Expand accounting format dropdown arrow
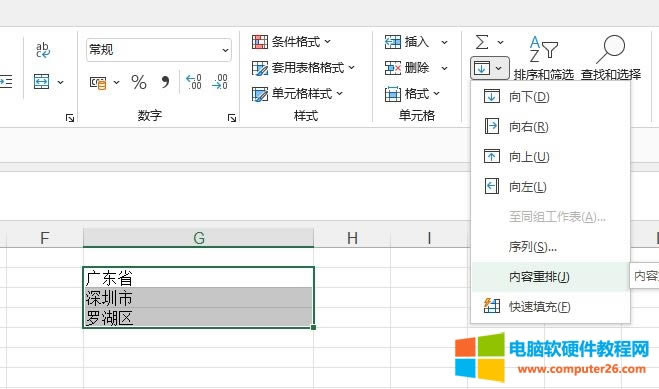Image resolution: width=659 pixels, height=389 pixels. click(x=116, y=82)
